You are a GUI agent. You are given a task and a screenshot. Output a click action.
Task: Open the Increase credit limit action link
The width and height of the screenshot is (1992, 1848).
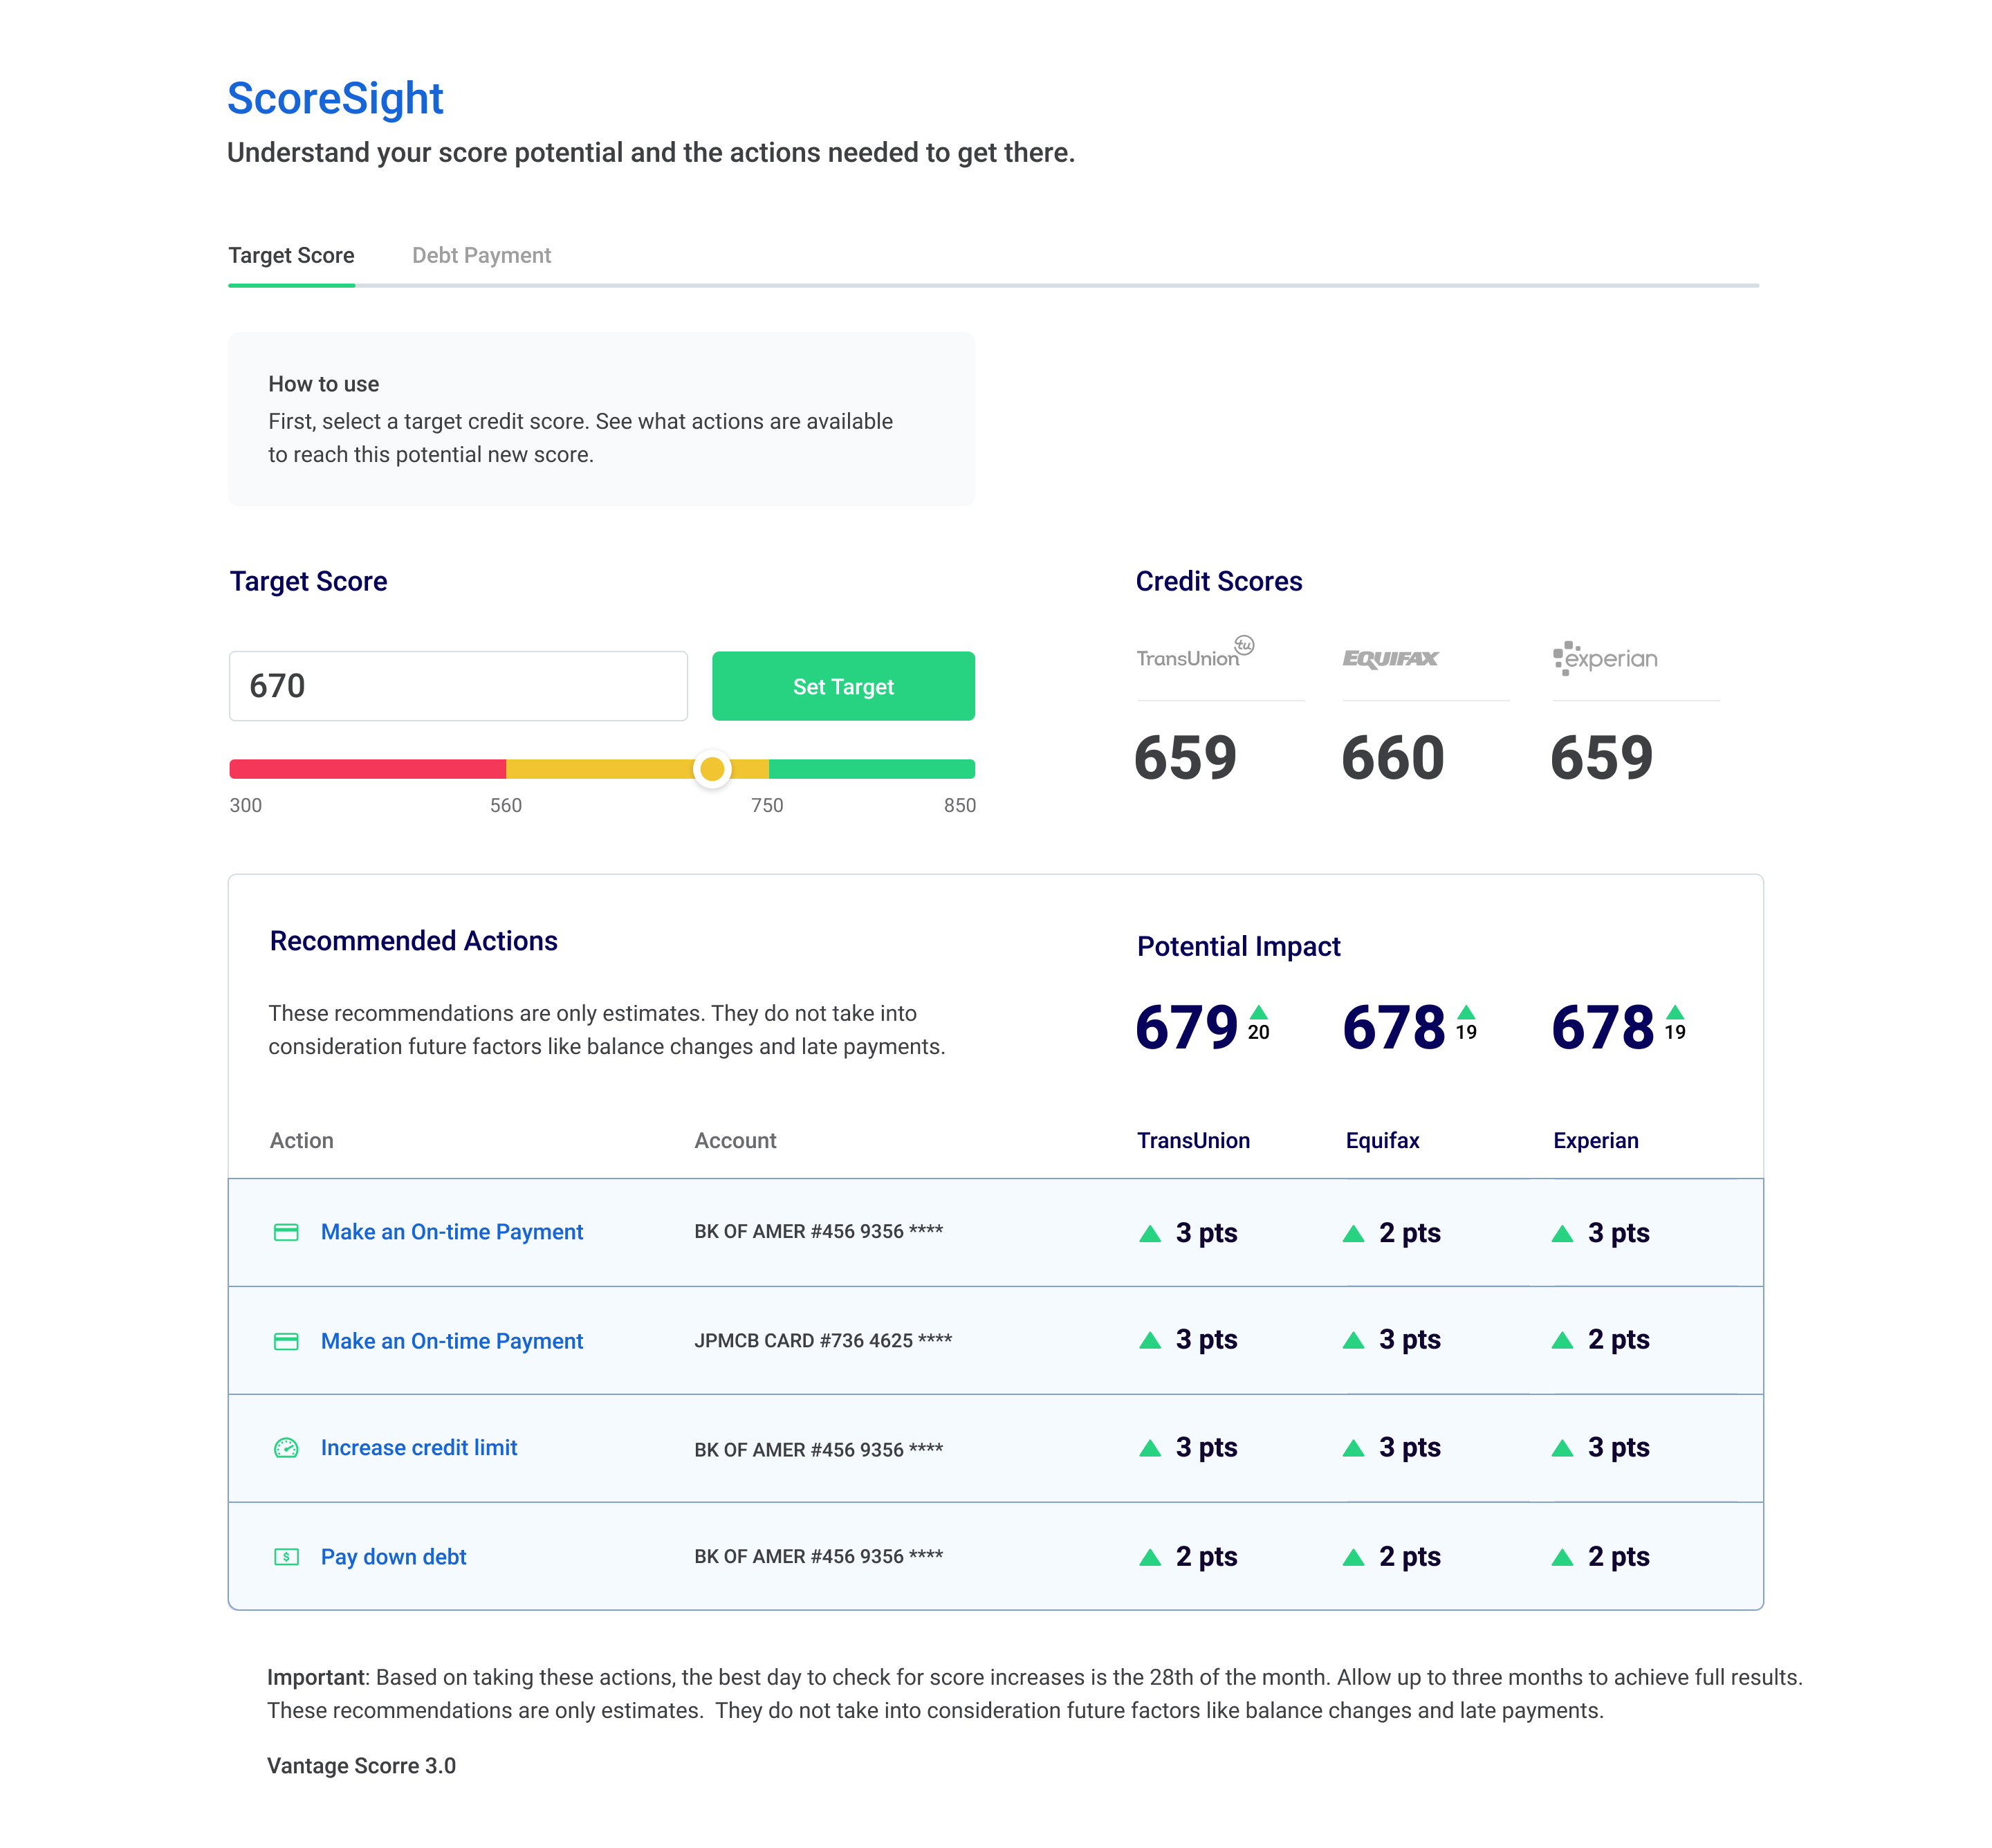(418, 1447)
